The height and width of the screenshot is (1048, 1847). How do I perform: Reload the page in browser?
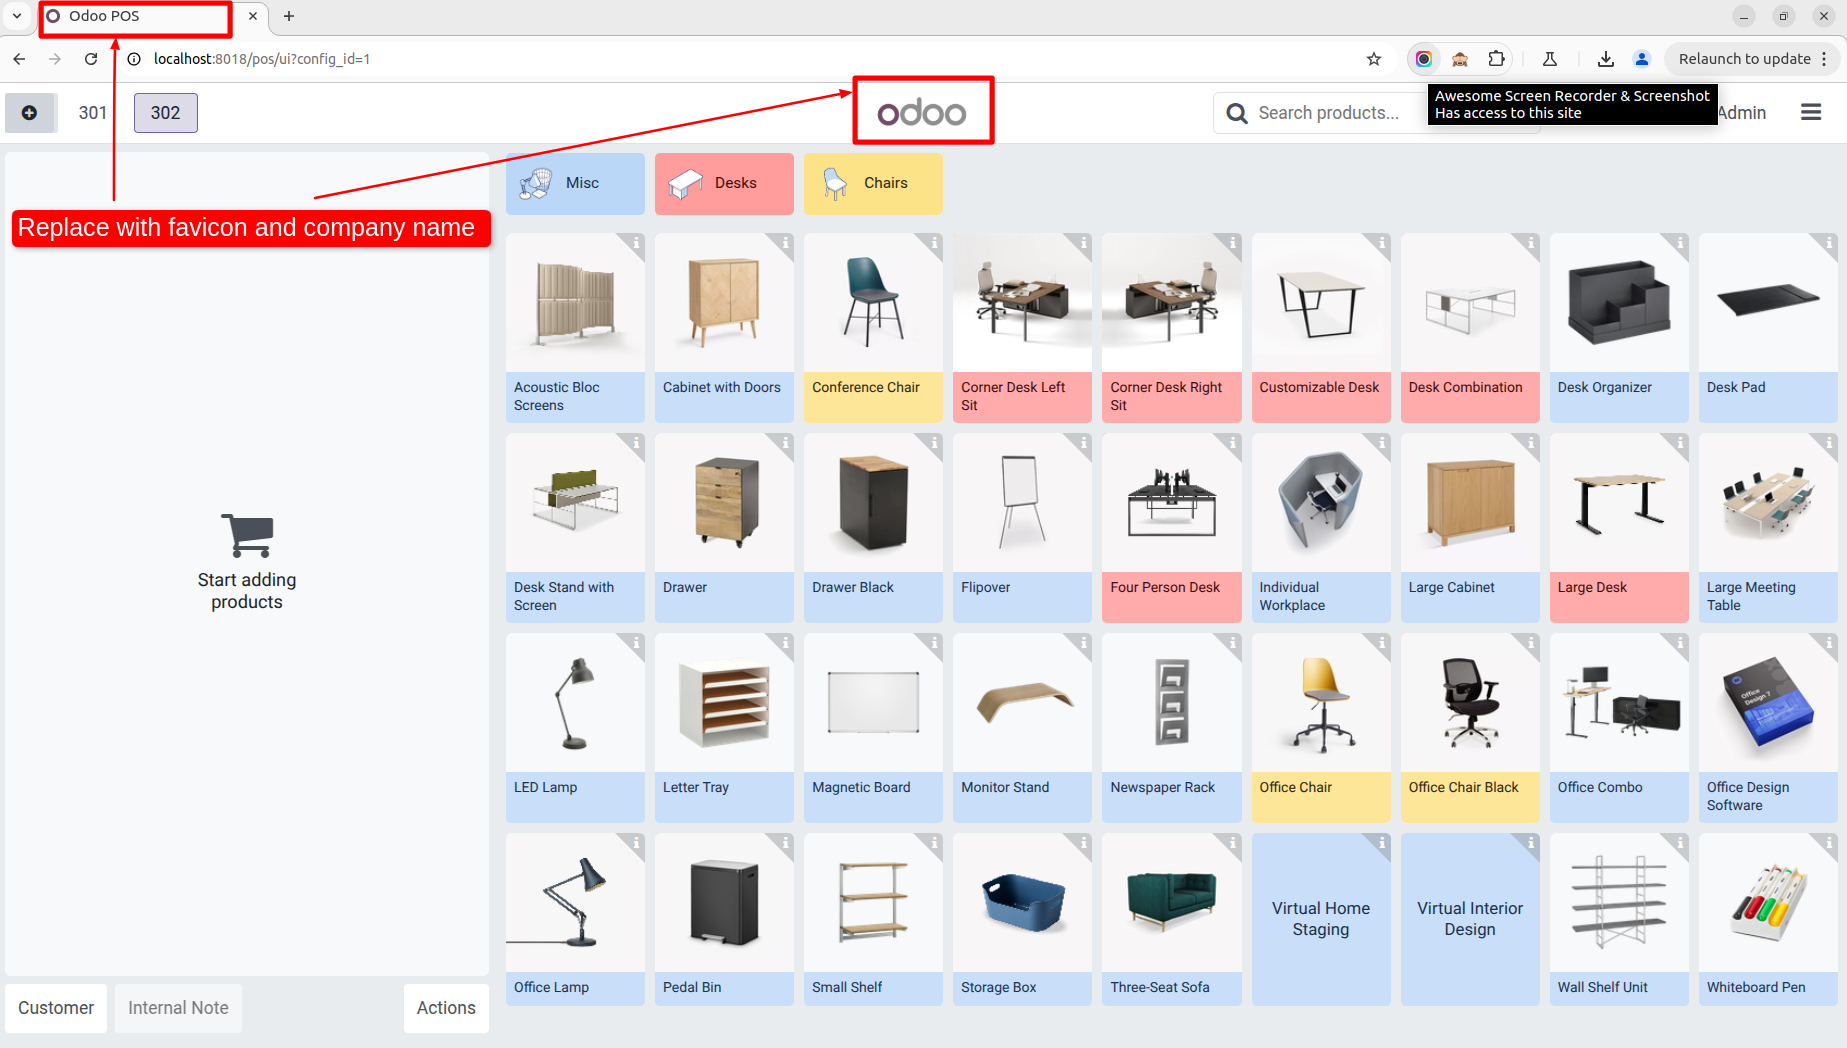tap(91, 59)
